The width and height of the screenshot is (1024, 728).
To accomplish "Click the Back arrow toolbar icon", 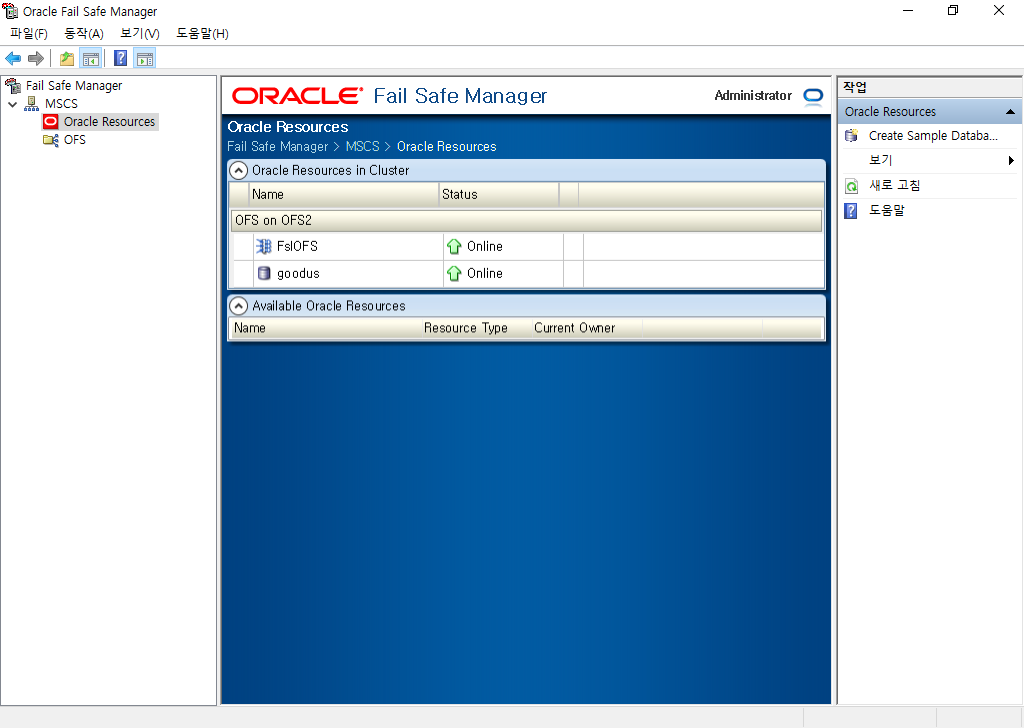I will coord(13,59).
